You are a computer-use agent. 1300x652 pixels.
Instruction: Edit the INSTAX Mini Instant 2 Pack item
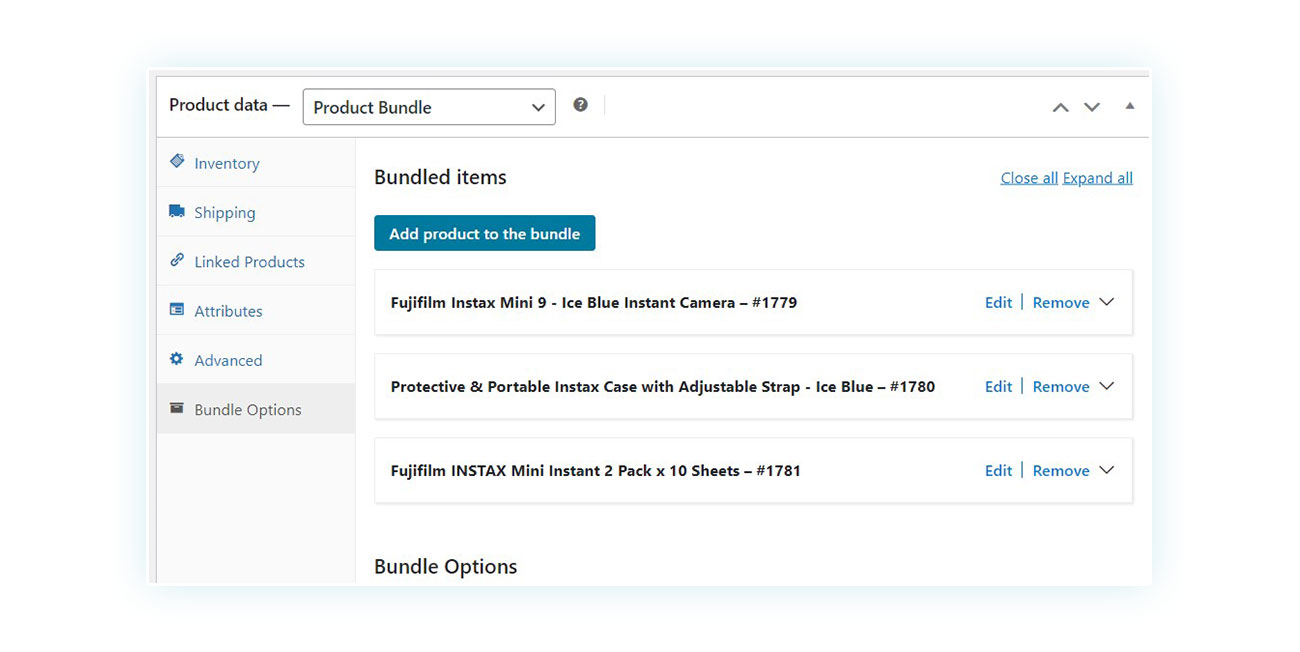tap(998, 470)
